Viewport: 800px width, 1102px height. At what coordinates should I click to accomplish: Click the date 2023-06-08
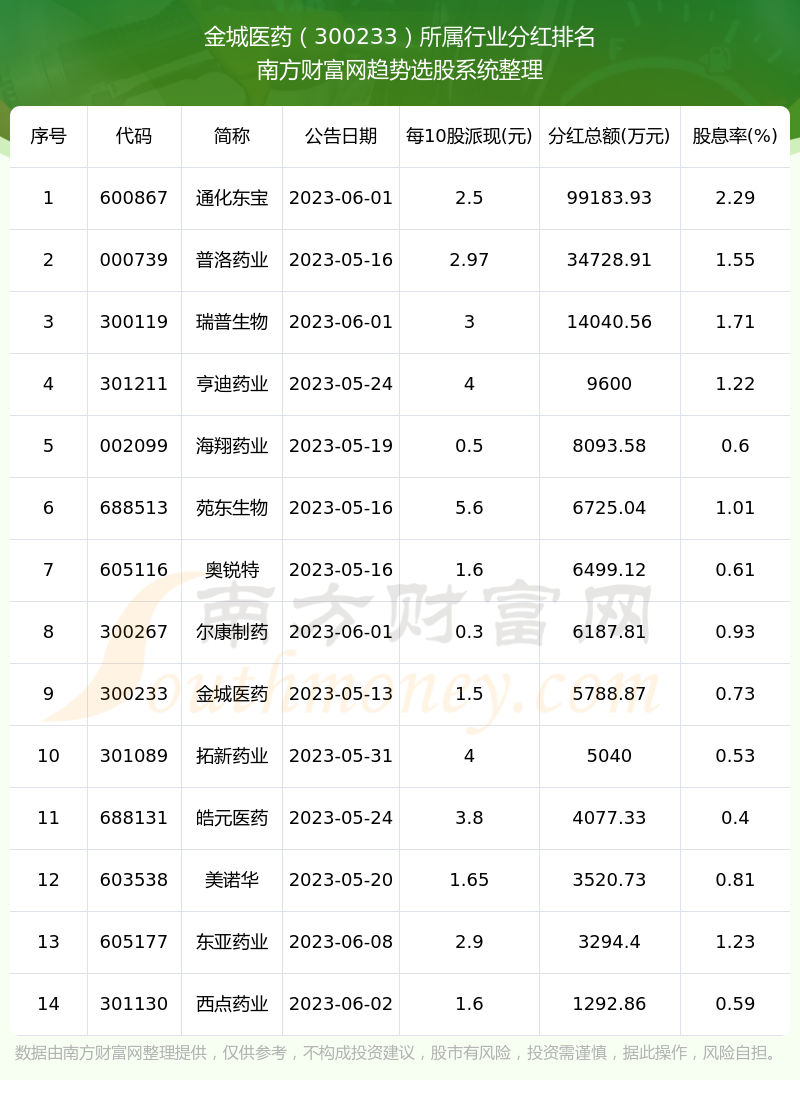(x=341, y=941)
